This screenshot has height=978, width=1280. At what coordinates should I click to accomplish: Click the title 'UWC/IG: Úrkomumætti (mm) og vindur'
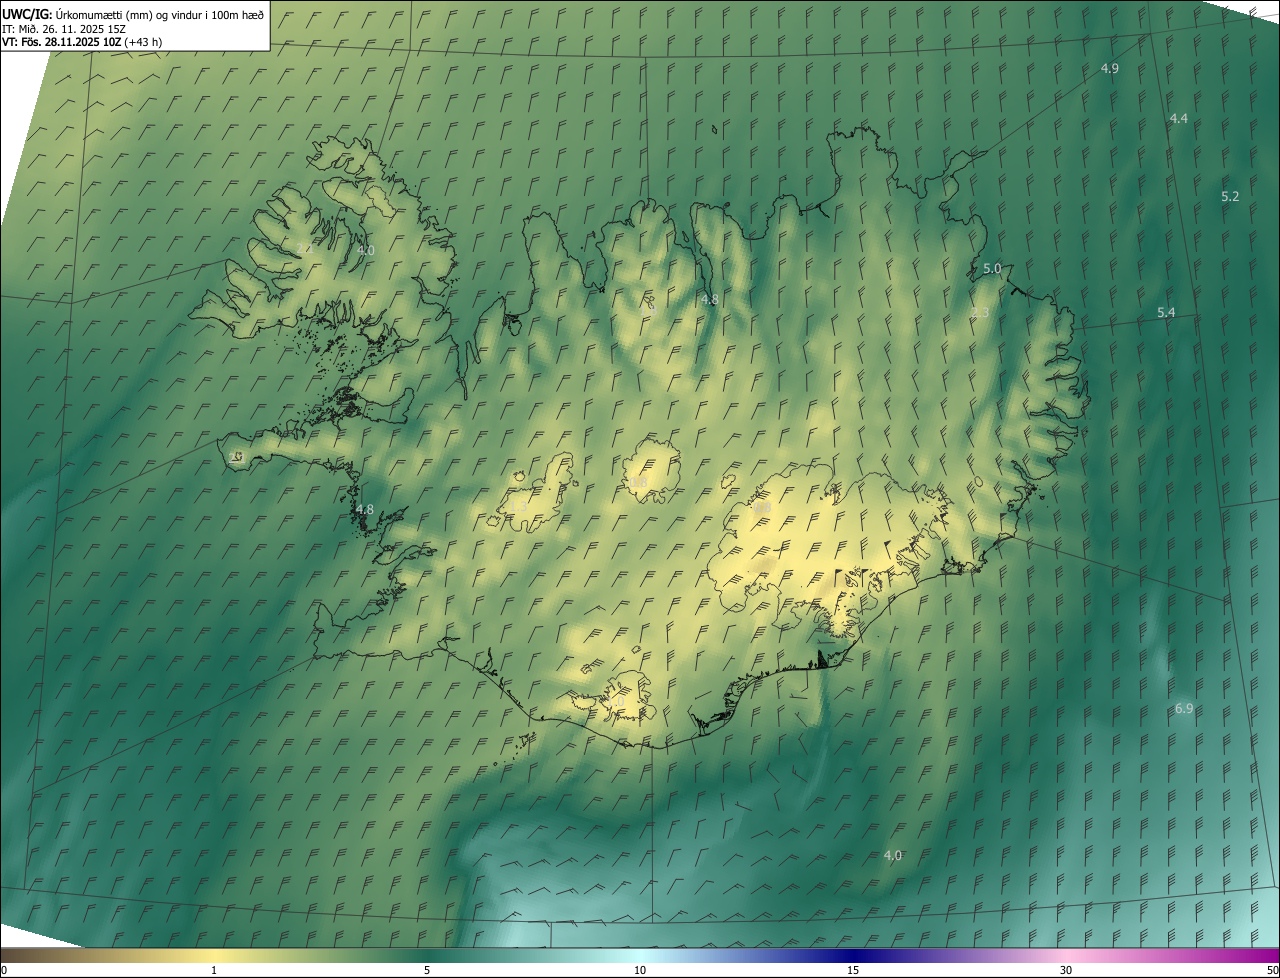pos(133,14)
